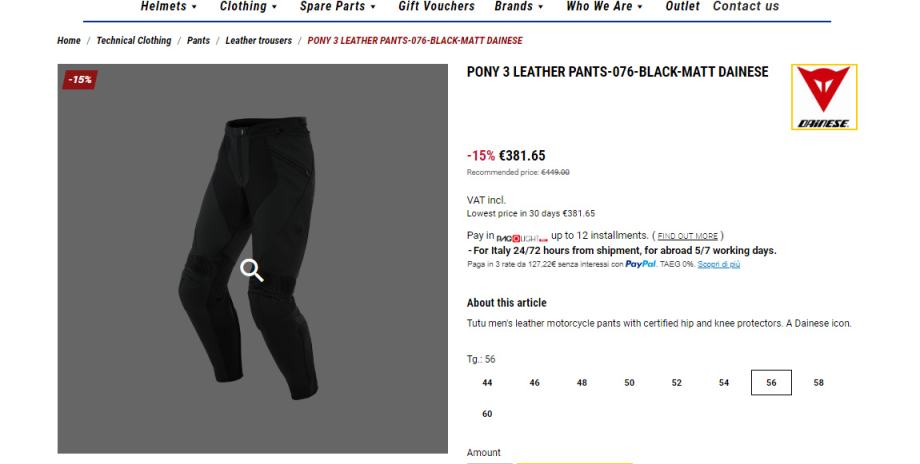Click the Home breadcrumb link
Viewport: 920px width, 464px height.
(68, 41)
